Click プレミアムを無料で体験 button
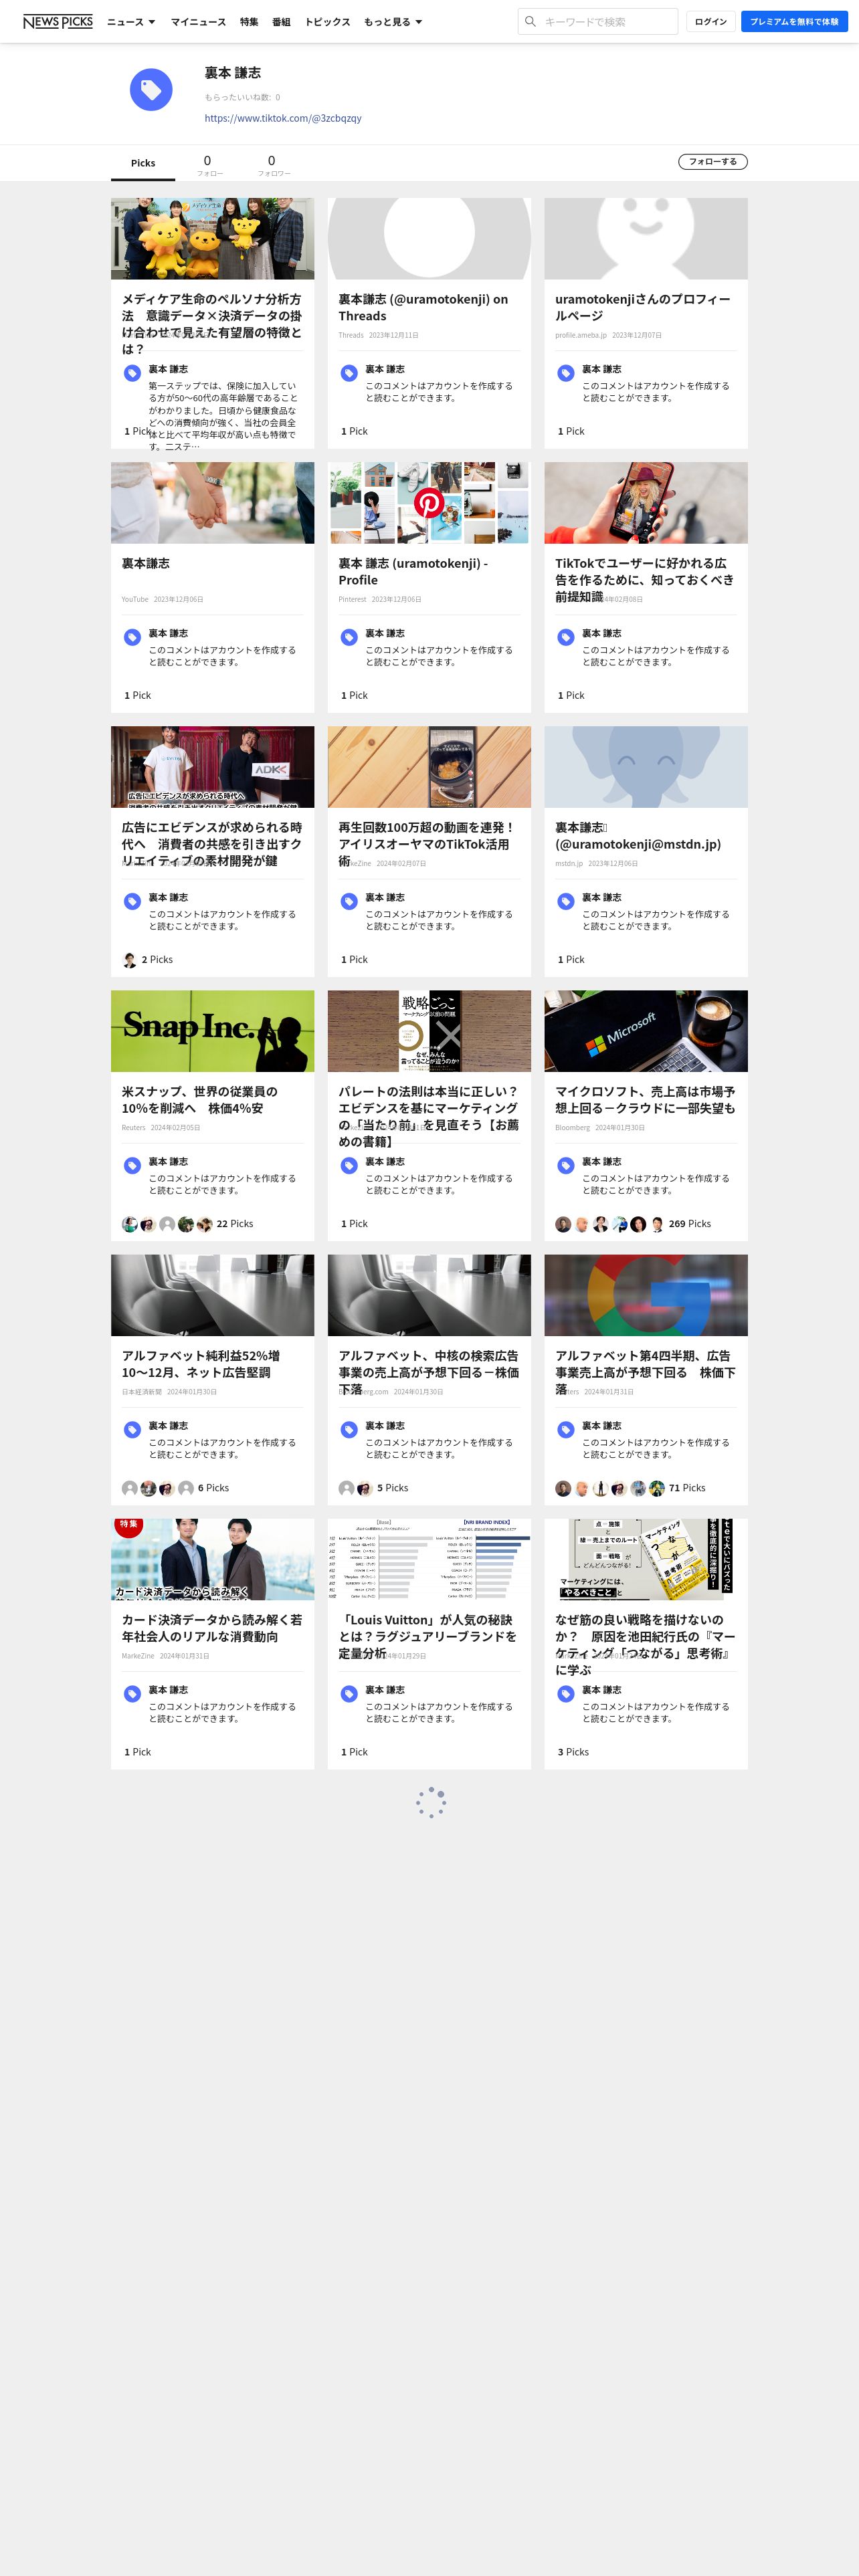The width and height of the screenshot is (859, 2576). (794, 21)
